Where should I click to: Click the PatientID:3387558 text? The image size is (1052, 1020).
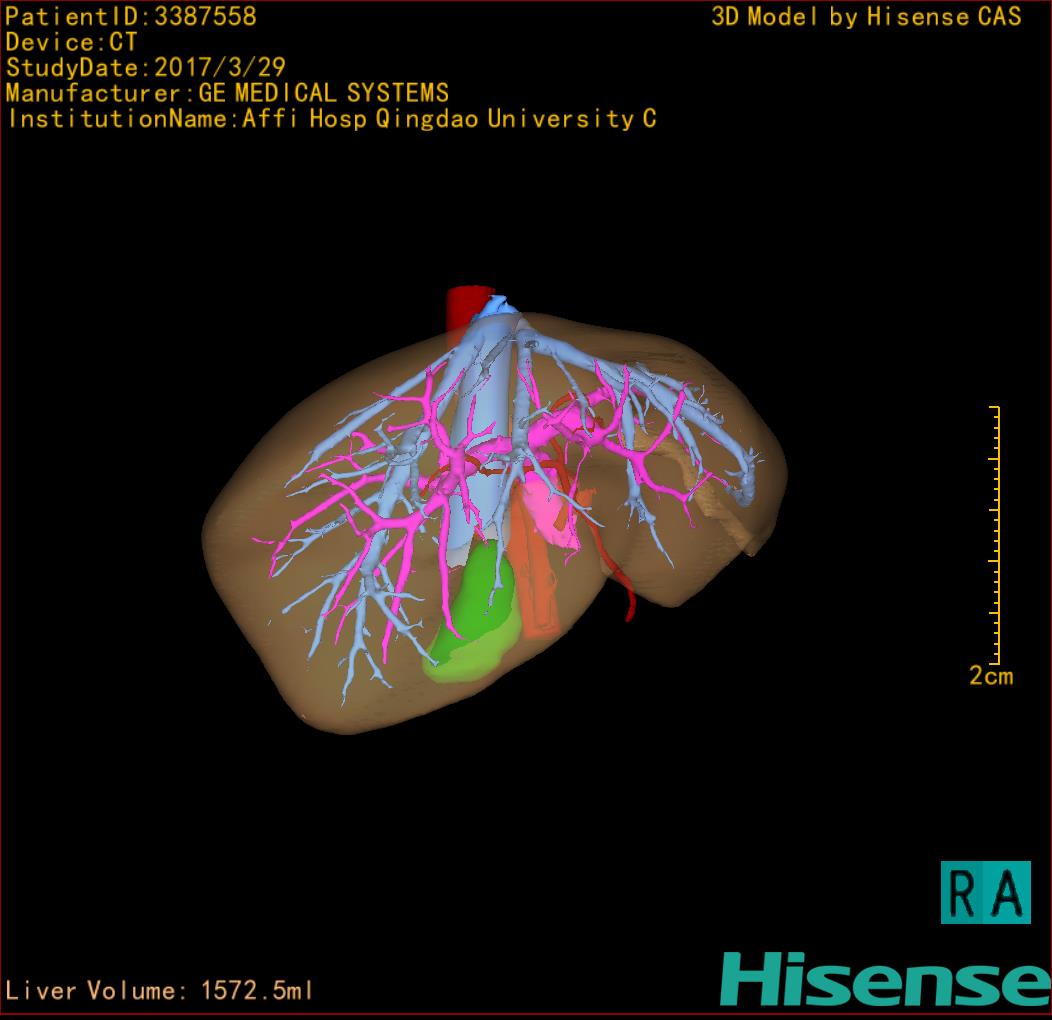coord(131,16)
